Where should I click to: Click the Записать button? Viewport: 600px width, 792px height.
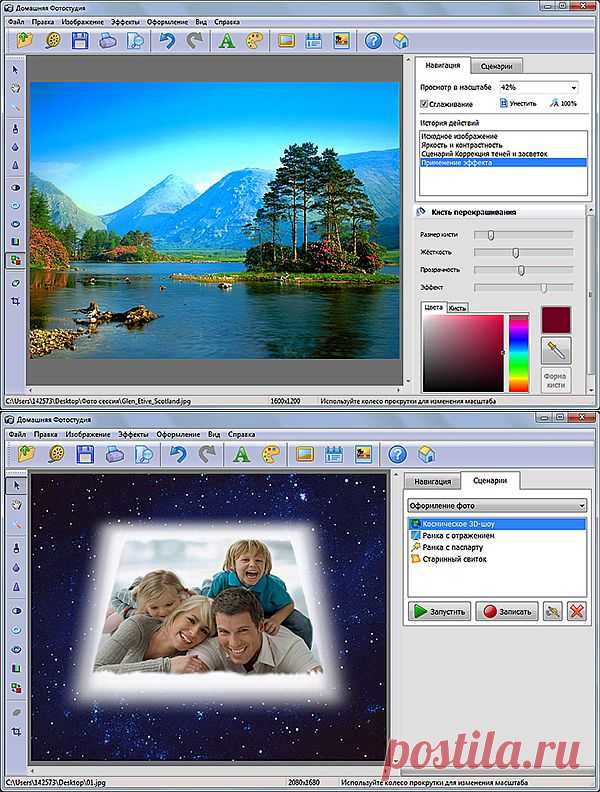tap(507, 611)
